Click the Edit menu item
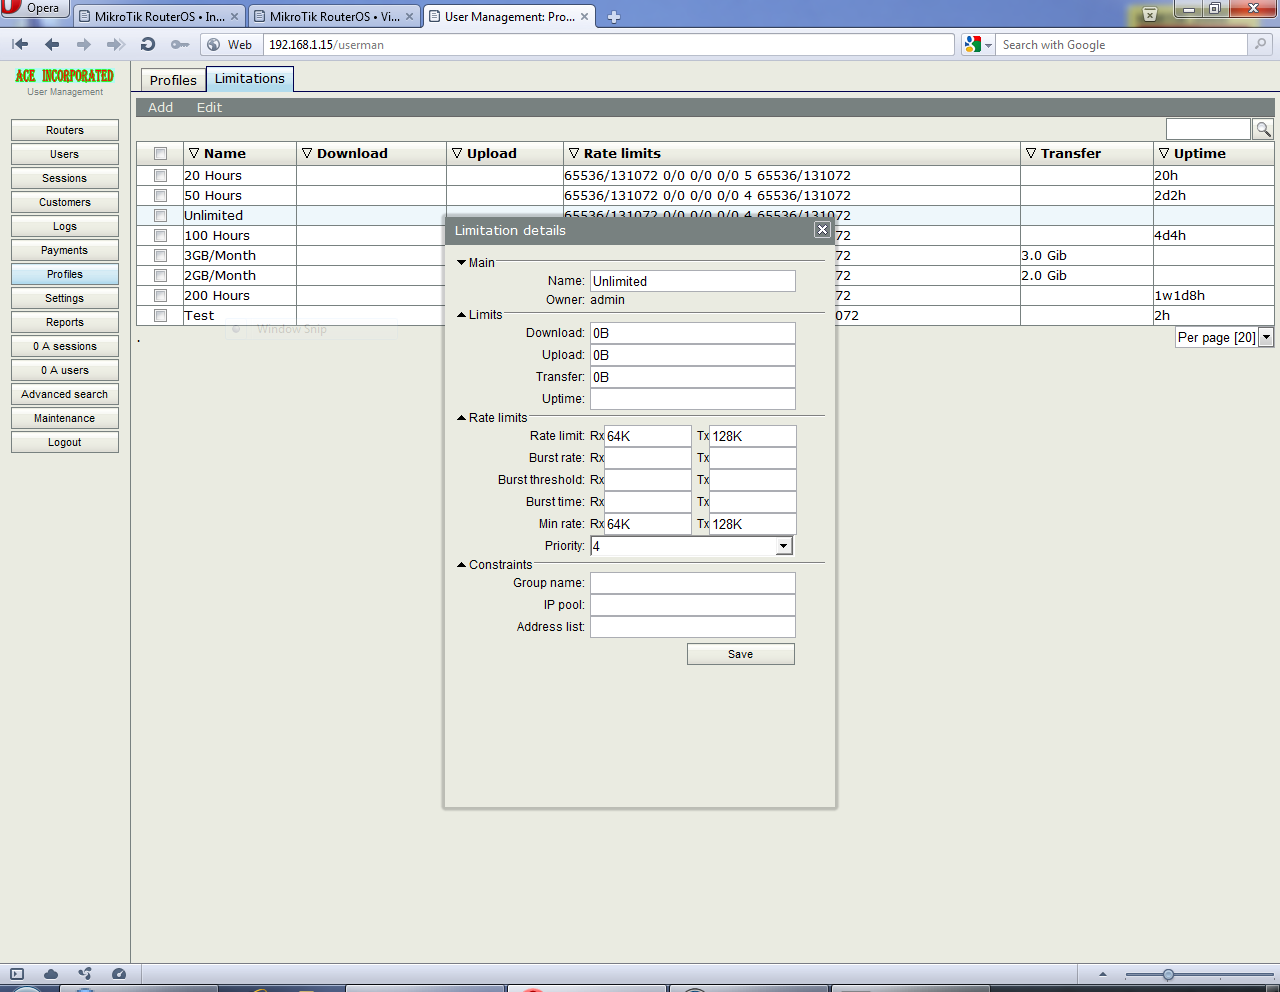This screenshot has height=992, width=1280. 209,108
